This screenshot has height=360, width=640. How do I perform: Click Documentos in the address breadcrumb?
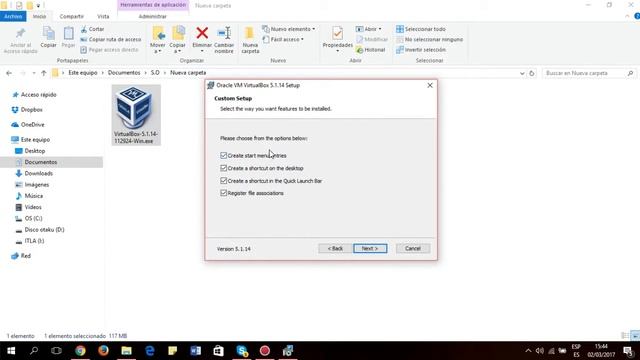click(x=124, y=73)
